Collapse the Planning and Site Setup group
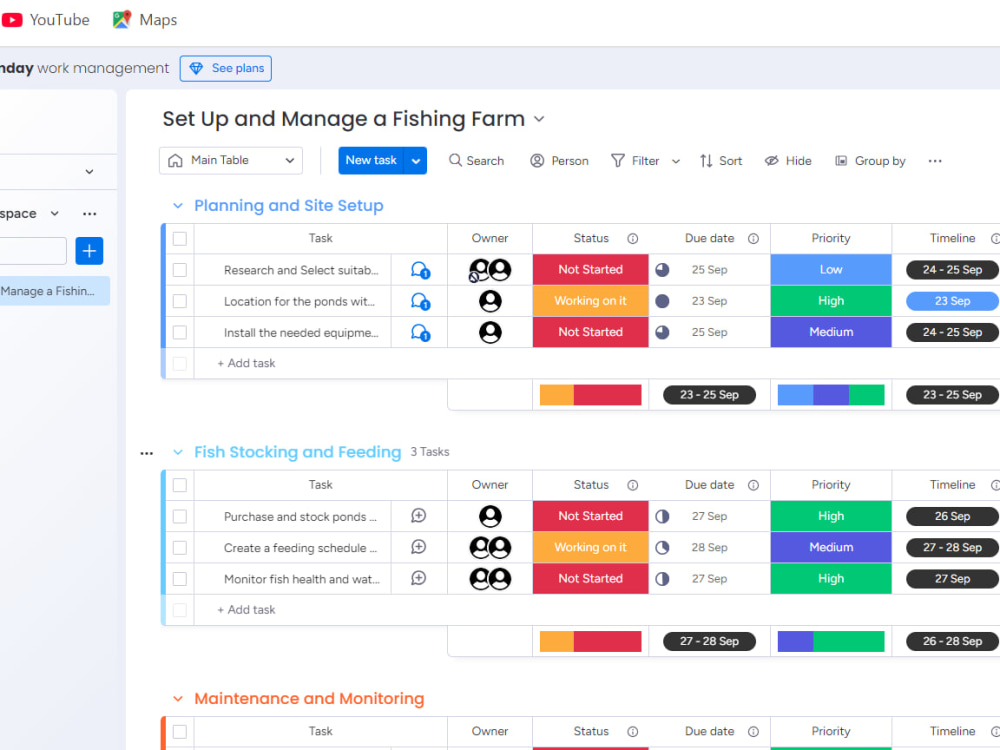Screen dimensions: 1000x750 point(178,206)
